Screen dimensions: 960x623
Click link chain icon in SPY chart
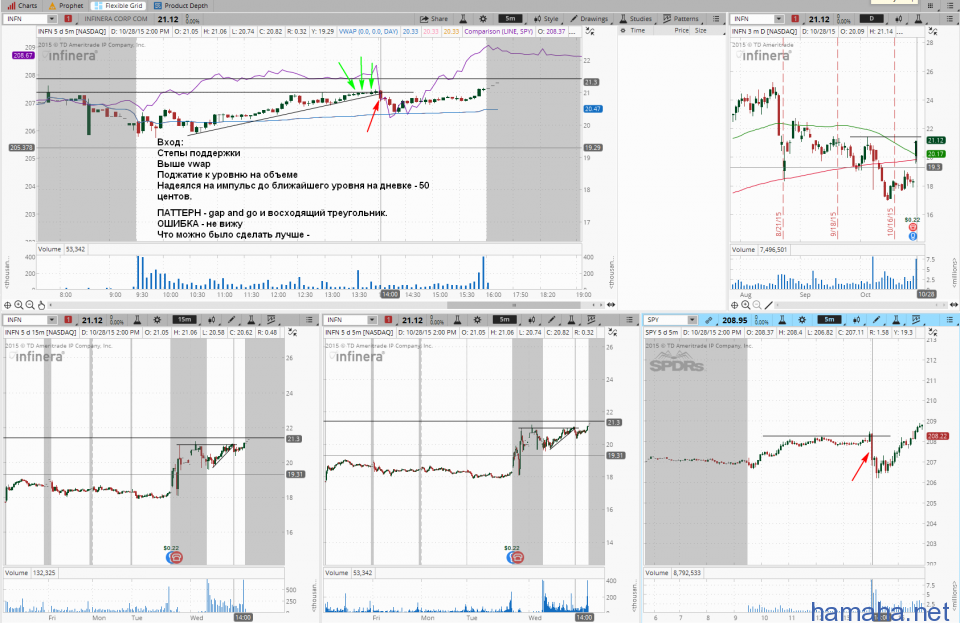(x=708, y=320)
